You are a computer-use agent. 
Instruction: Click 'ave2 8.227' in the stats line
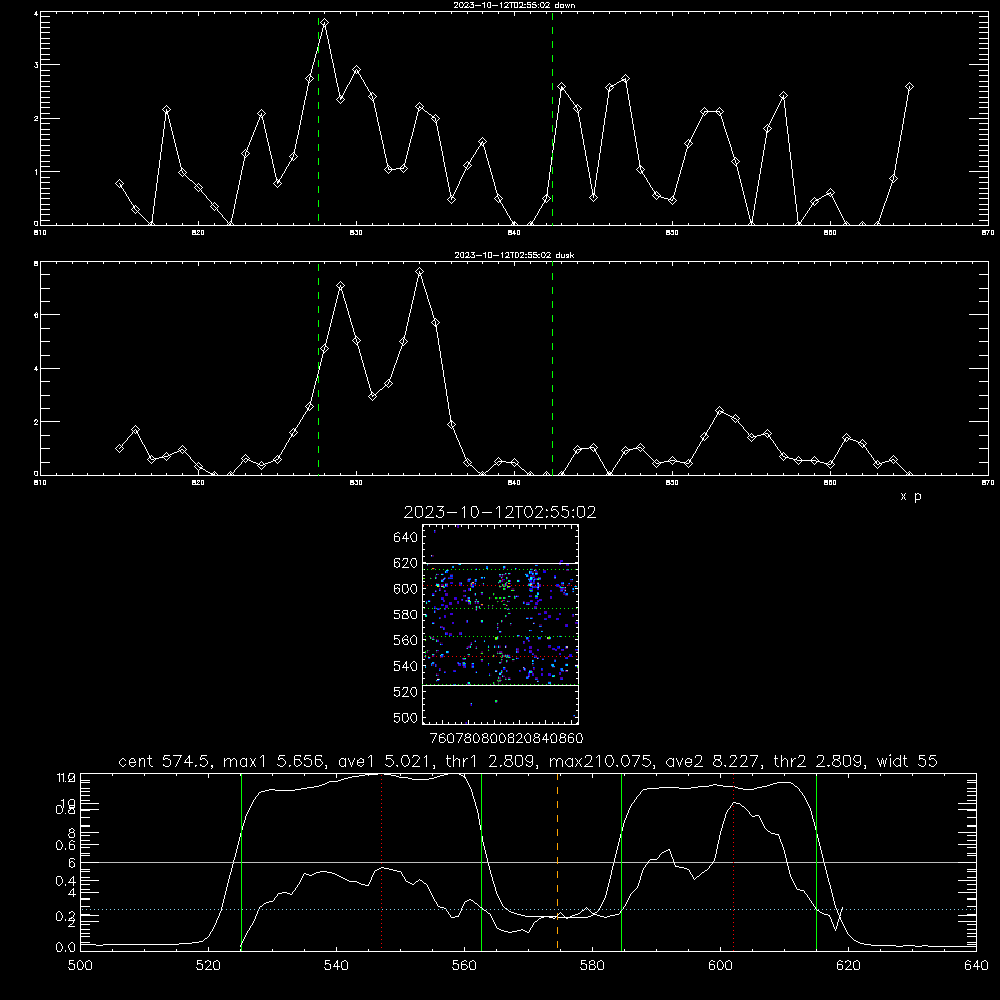[x=712, y=761]
